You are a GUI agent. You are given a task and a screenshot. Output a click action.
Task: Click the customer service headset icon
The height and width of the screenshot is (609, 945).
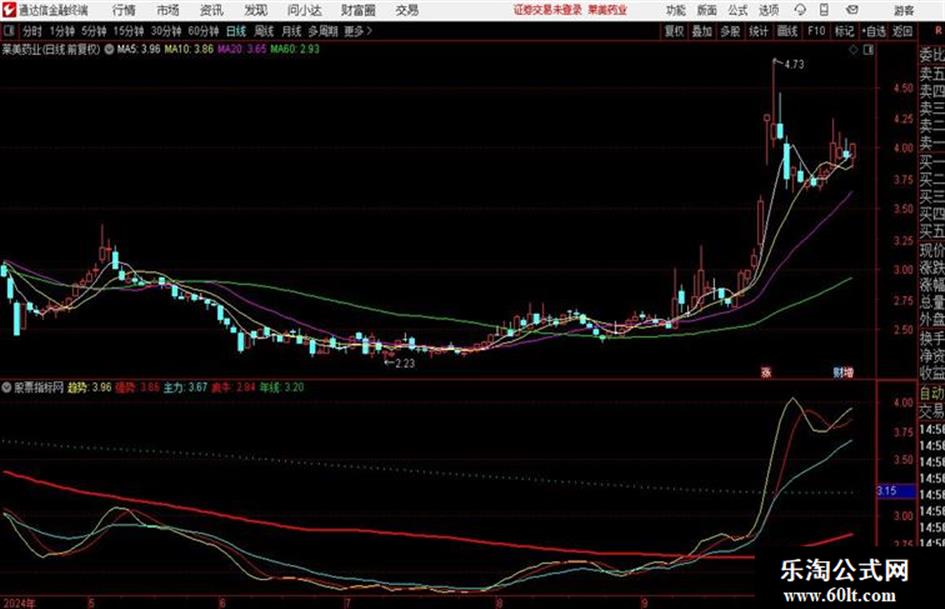click(x=800, y=10)
